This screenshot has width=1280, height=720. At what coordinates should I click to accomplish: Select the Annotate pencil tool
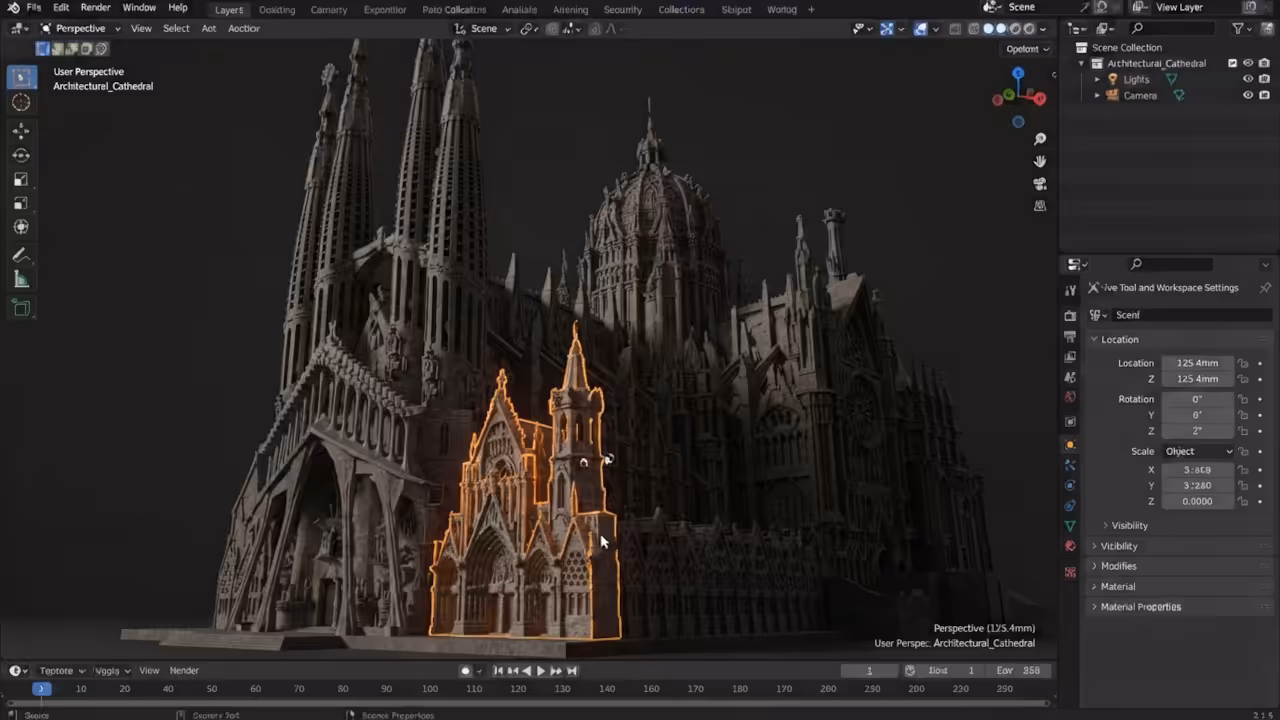click(21, 256)
